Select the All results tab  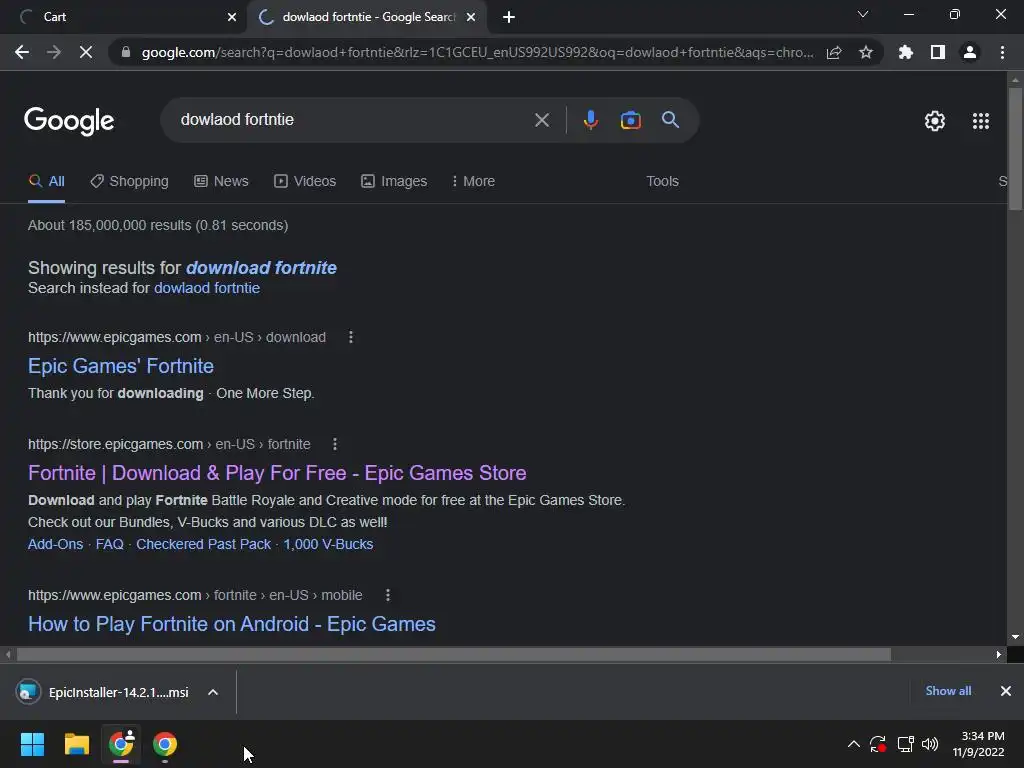tap(46, 181)
